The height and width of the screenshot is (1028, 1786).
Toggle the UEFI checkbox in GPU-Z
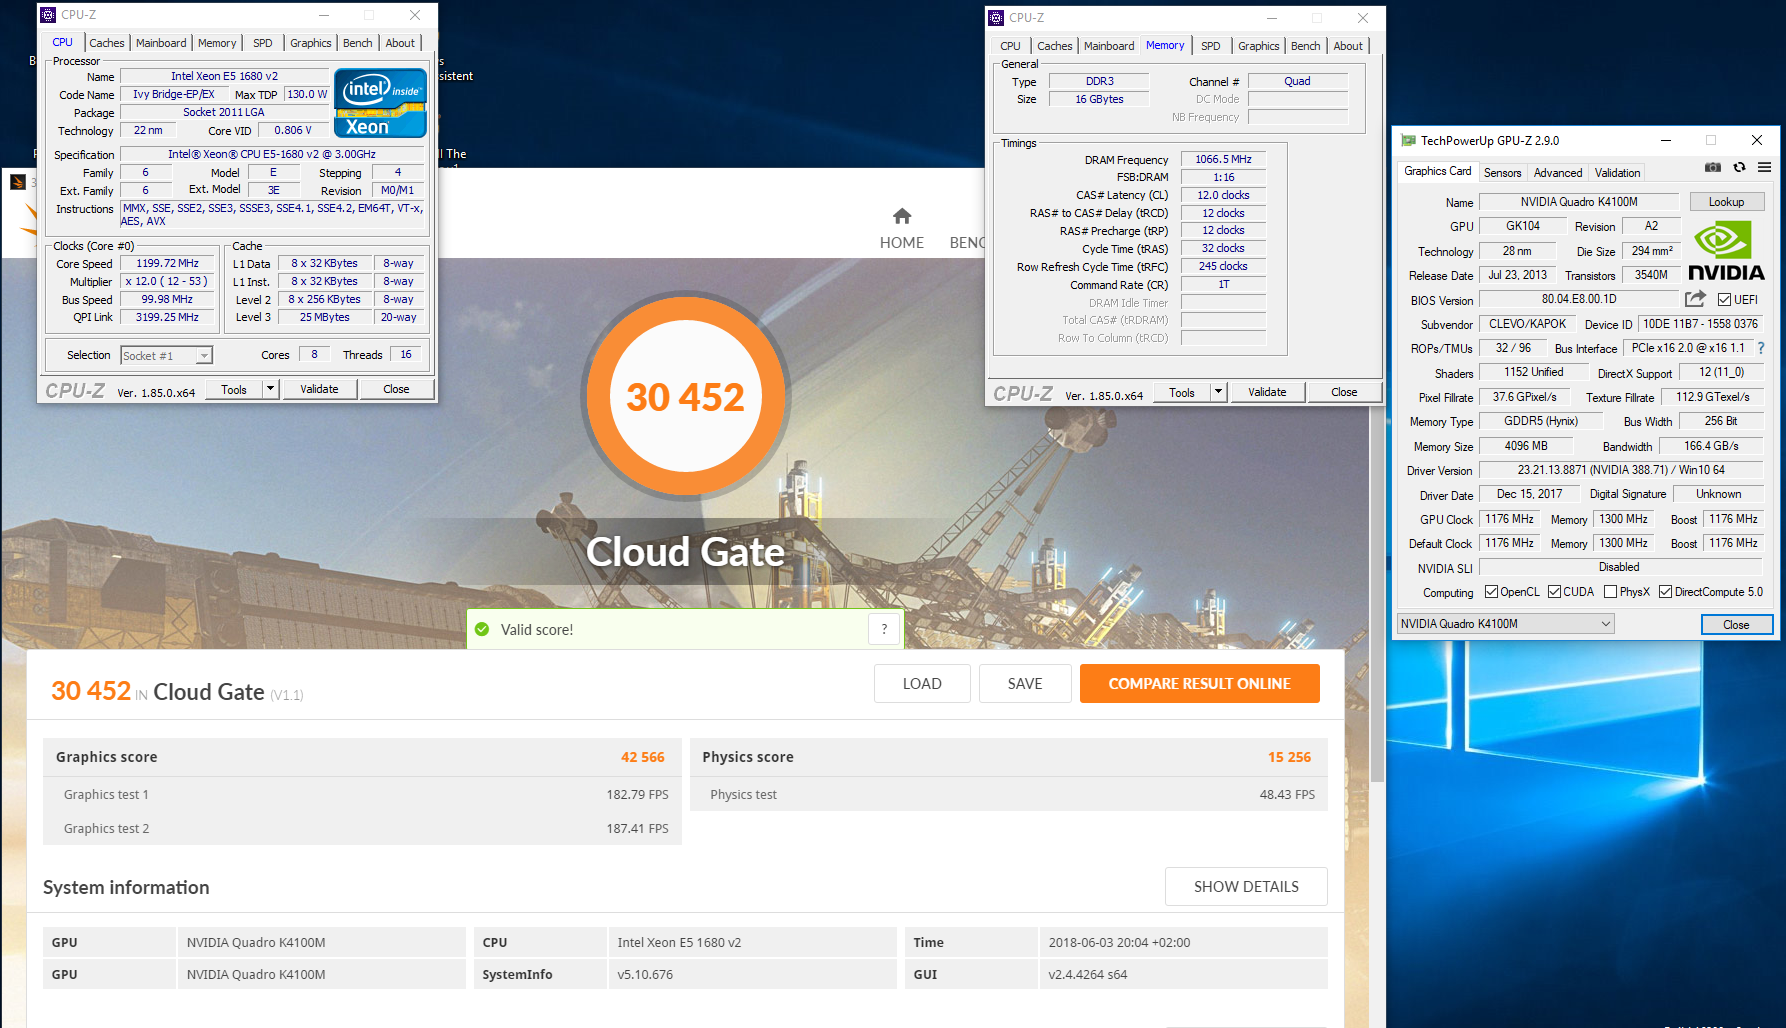tap(1724, 299)
